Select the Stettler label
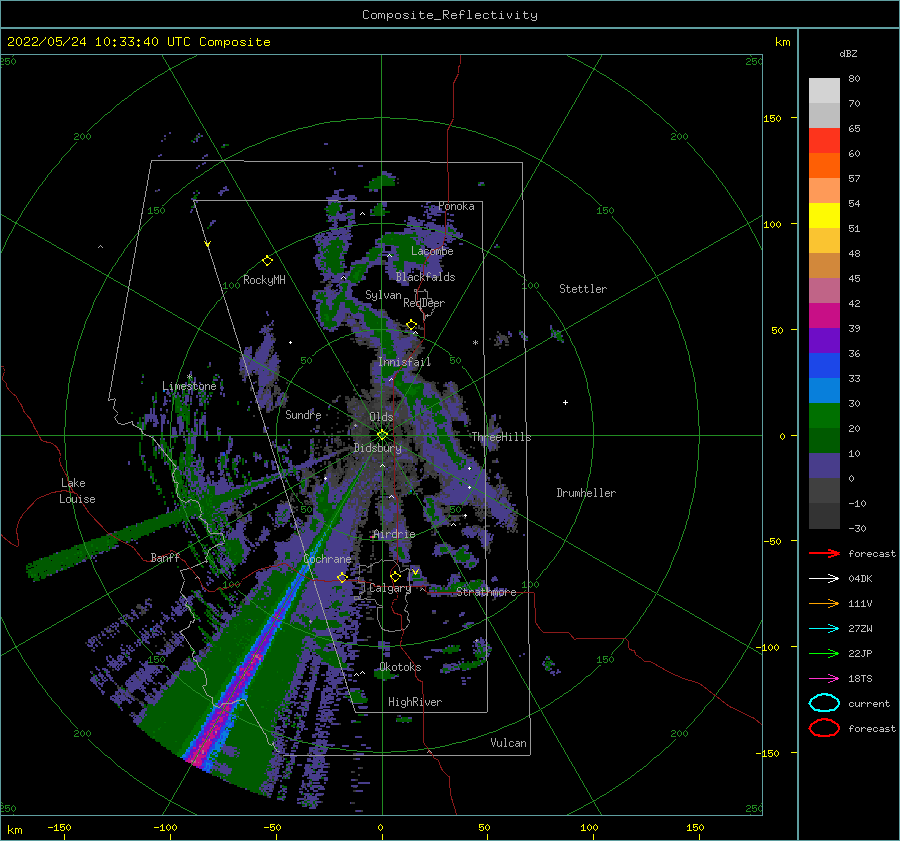Viewport: 900px width, 841px height. tap(583, 289)
